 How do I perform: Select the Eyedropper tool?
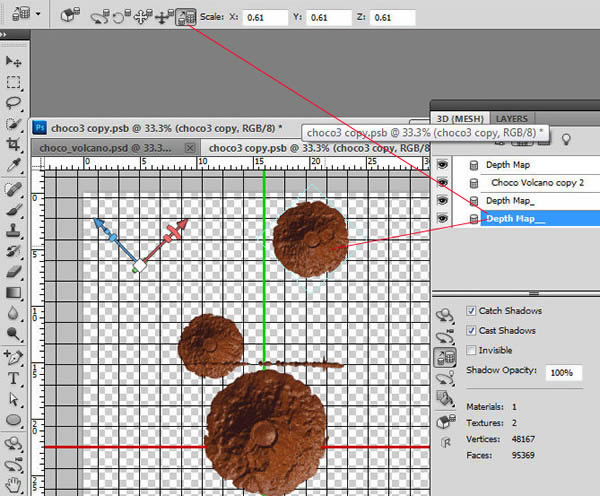[14, 165]
